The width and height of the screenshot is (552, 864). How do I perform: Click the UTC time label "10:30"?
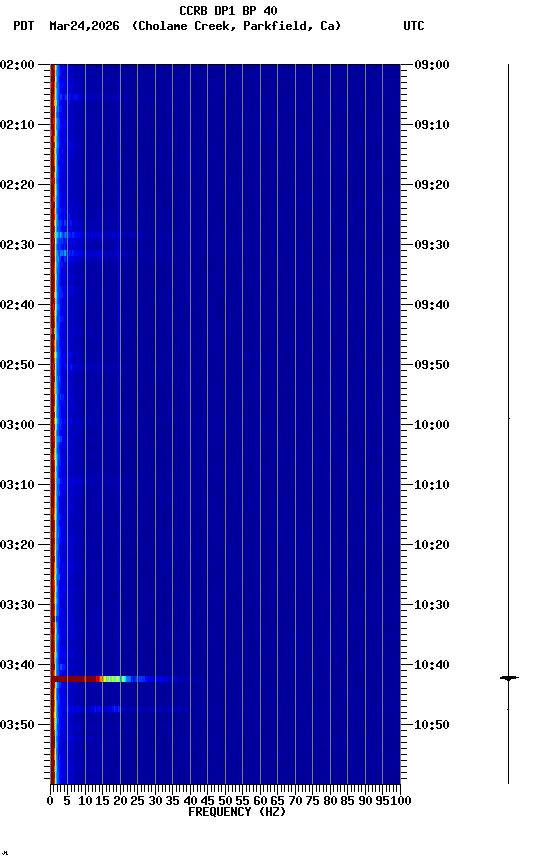[432, 605]
